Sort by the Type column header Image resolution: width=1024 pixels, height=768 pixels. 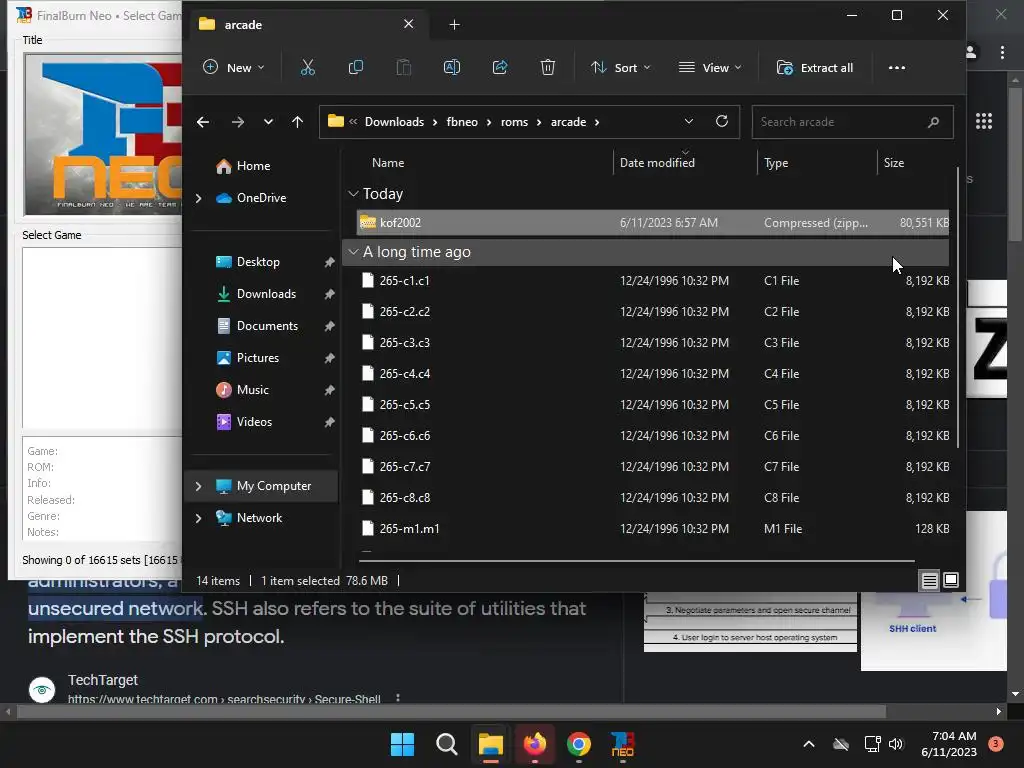(776, 163)
